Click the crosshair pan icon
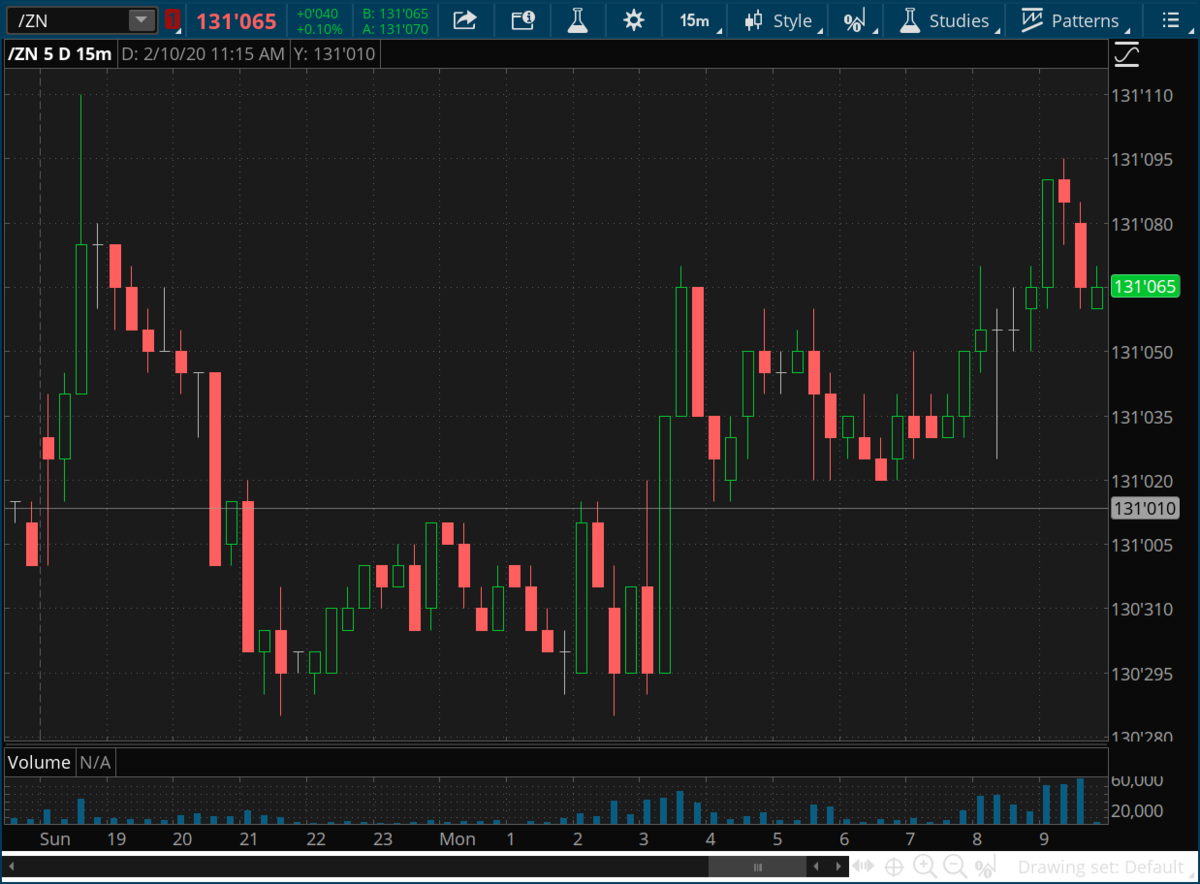1200x884 pixels. pyautogui.click(x=894, y=866)
